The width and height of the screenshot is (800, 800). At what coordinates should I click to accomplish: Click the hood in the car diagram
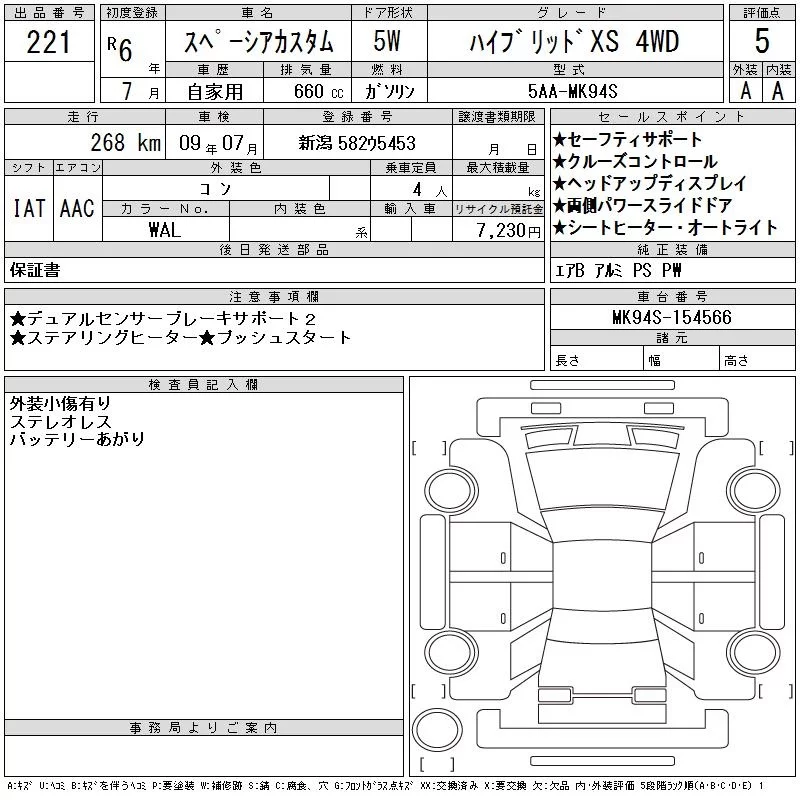[x=602, y=480]
